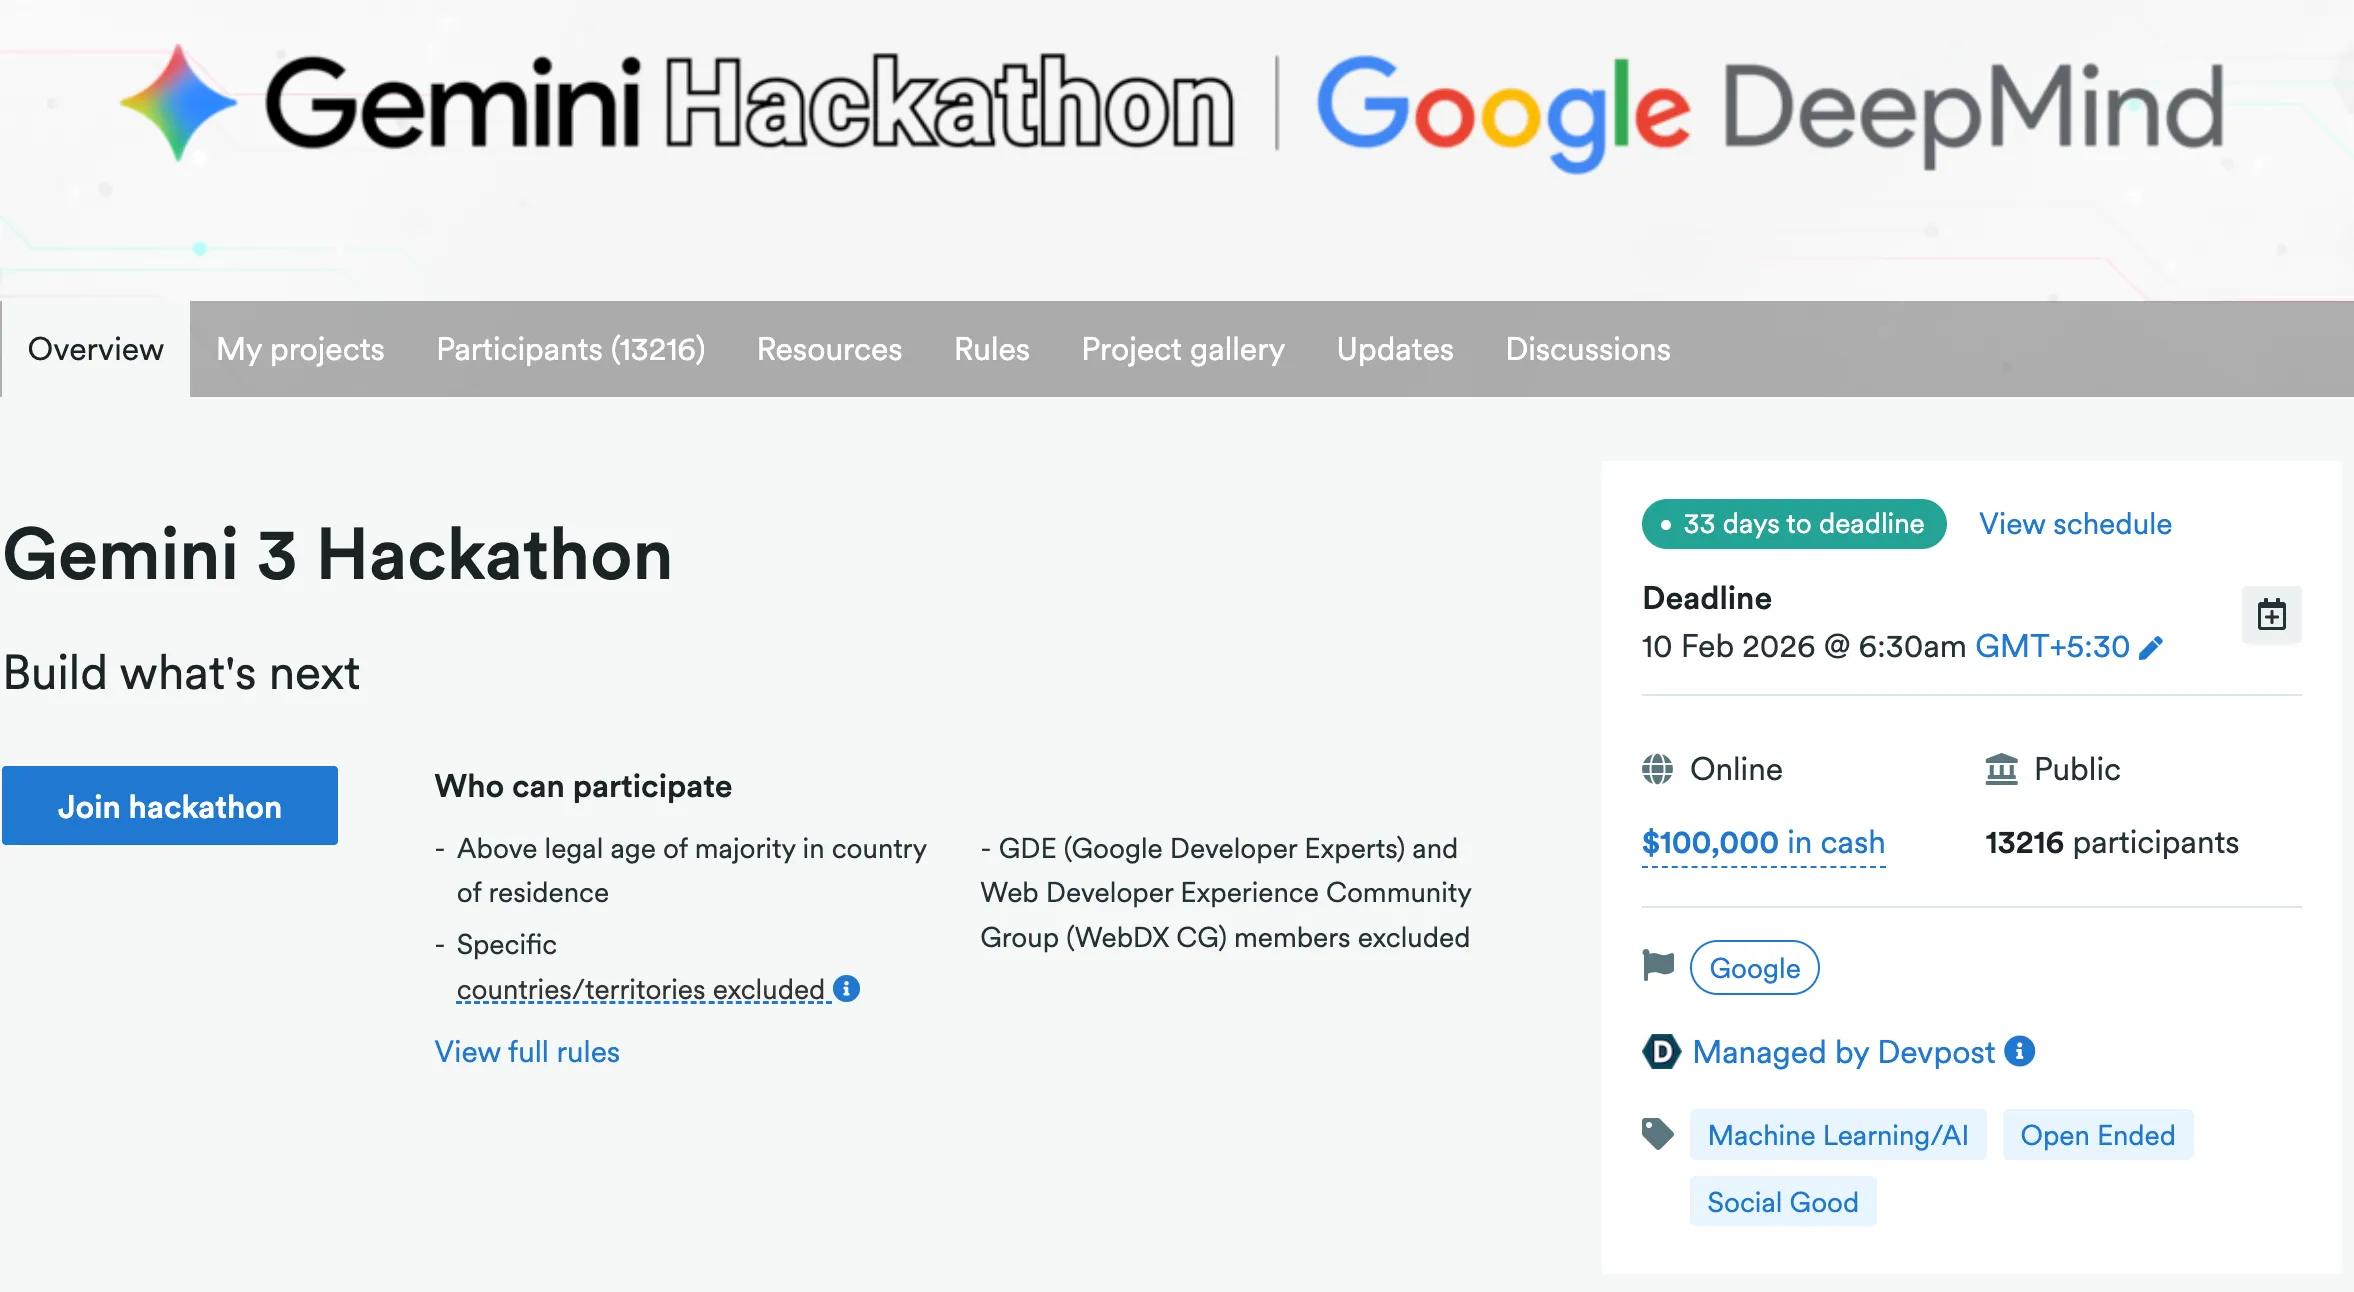This screenshot has height=1292, width=2354.
Task: Click the View schedule link
Action: coord(2073,523)
